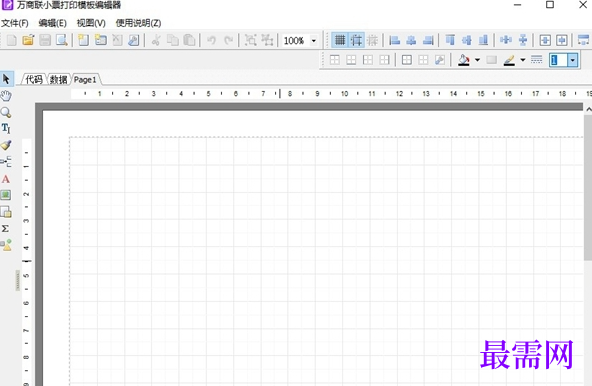Toggle the Show grid button
The width and height of the screenshot is (592, 386).
340,40
